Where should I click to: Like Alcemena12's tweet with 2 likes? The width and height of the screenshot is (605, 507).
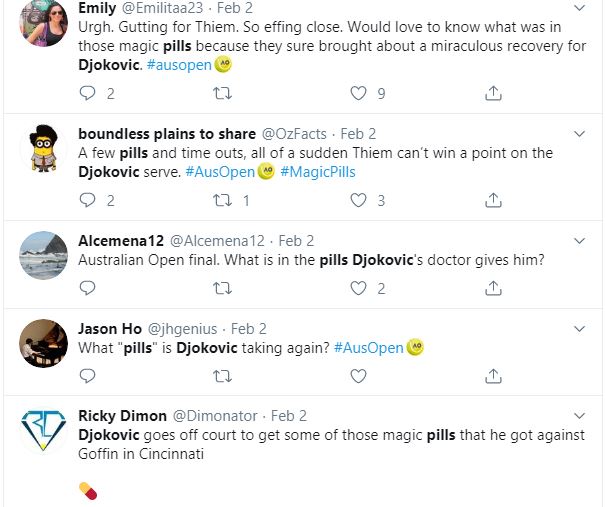coord(358,288)
